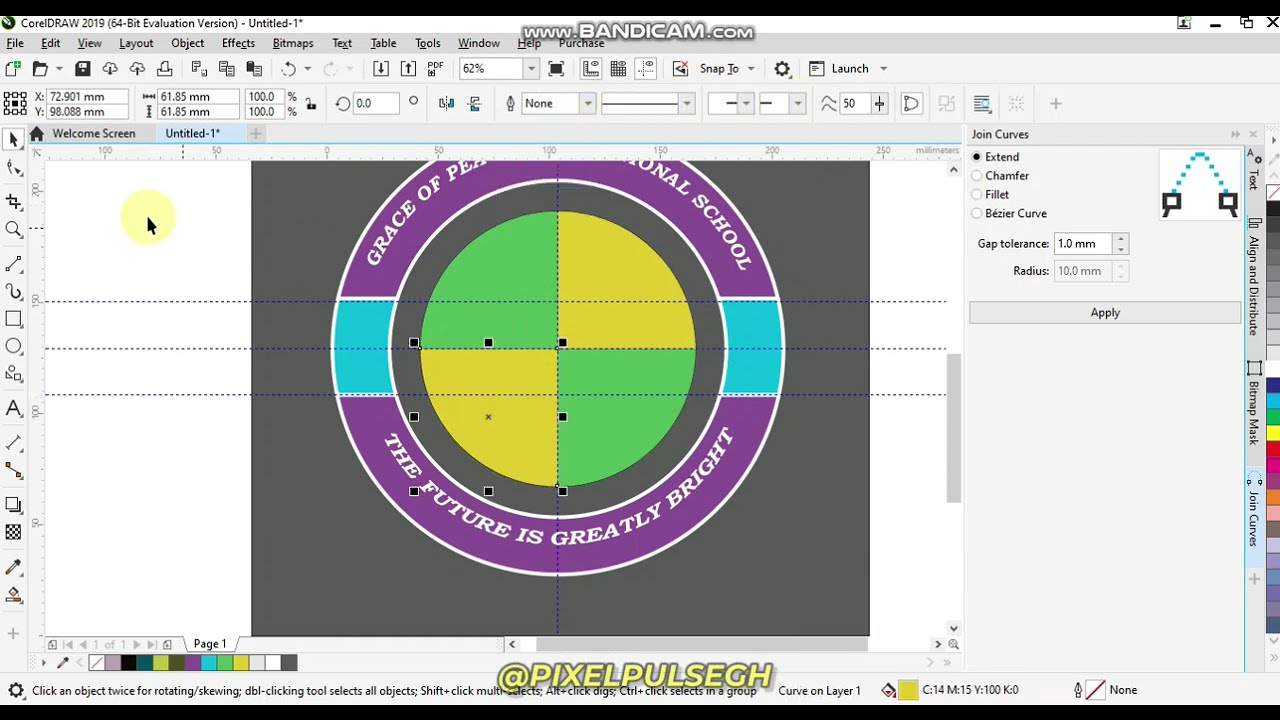
Task: Select the Connector tool
Action: [x=13, y=470]
